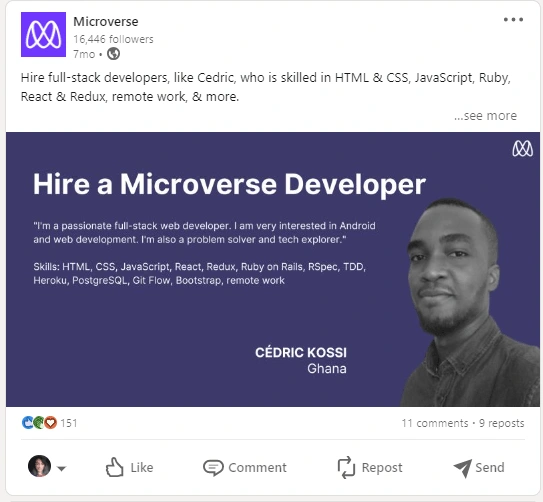Expand post text with see more

[486, 116]
